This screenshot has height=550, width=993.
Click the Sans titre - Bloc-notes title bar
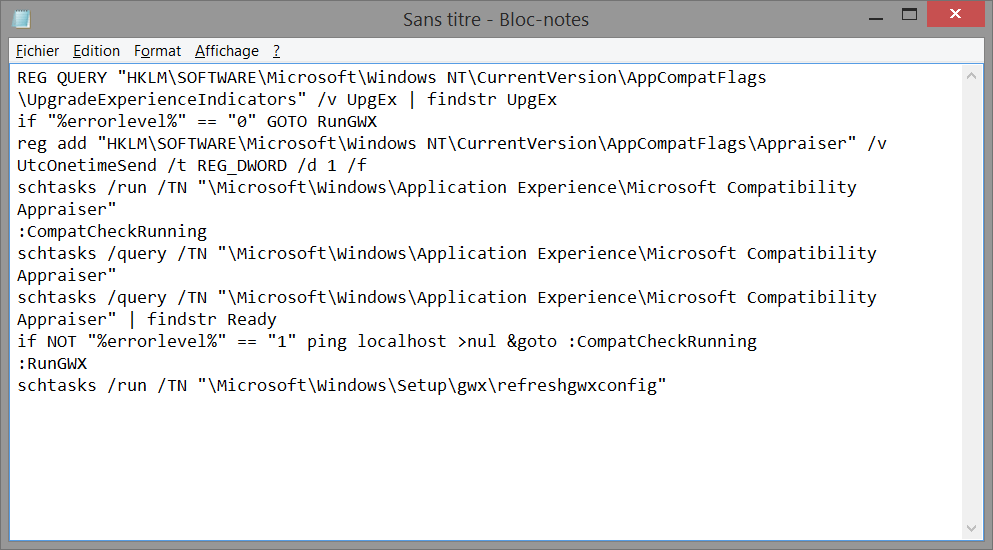[496, 20]
